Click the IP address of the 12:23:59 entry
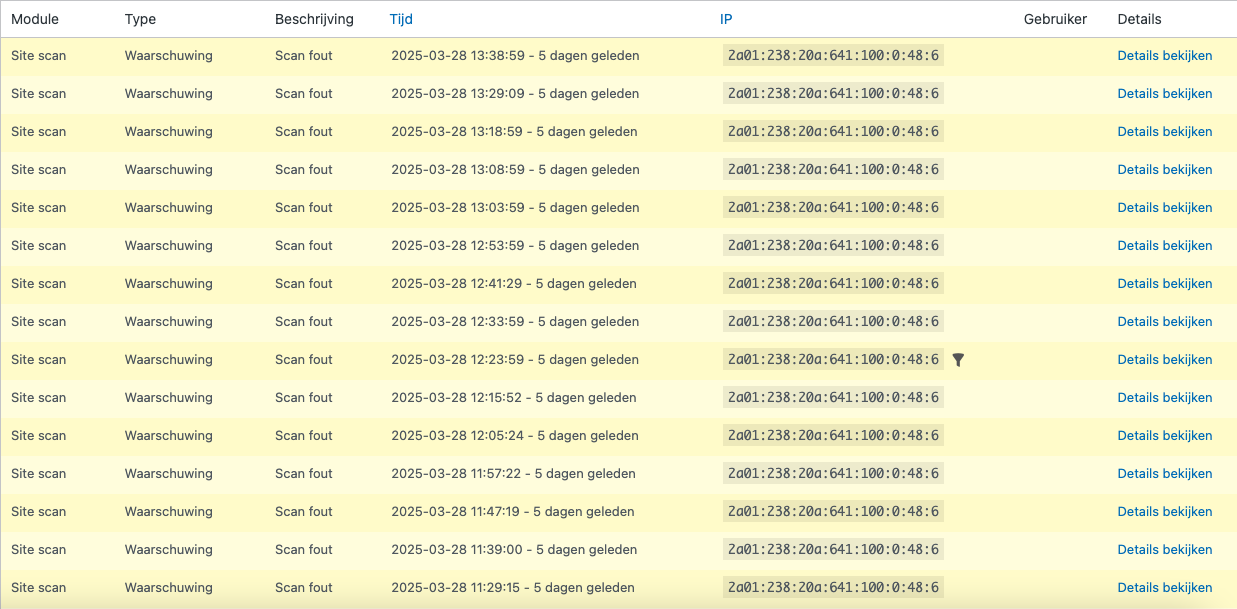Screen dimensions: 1237x609 [x=833, y=360]
